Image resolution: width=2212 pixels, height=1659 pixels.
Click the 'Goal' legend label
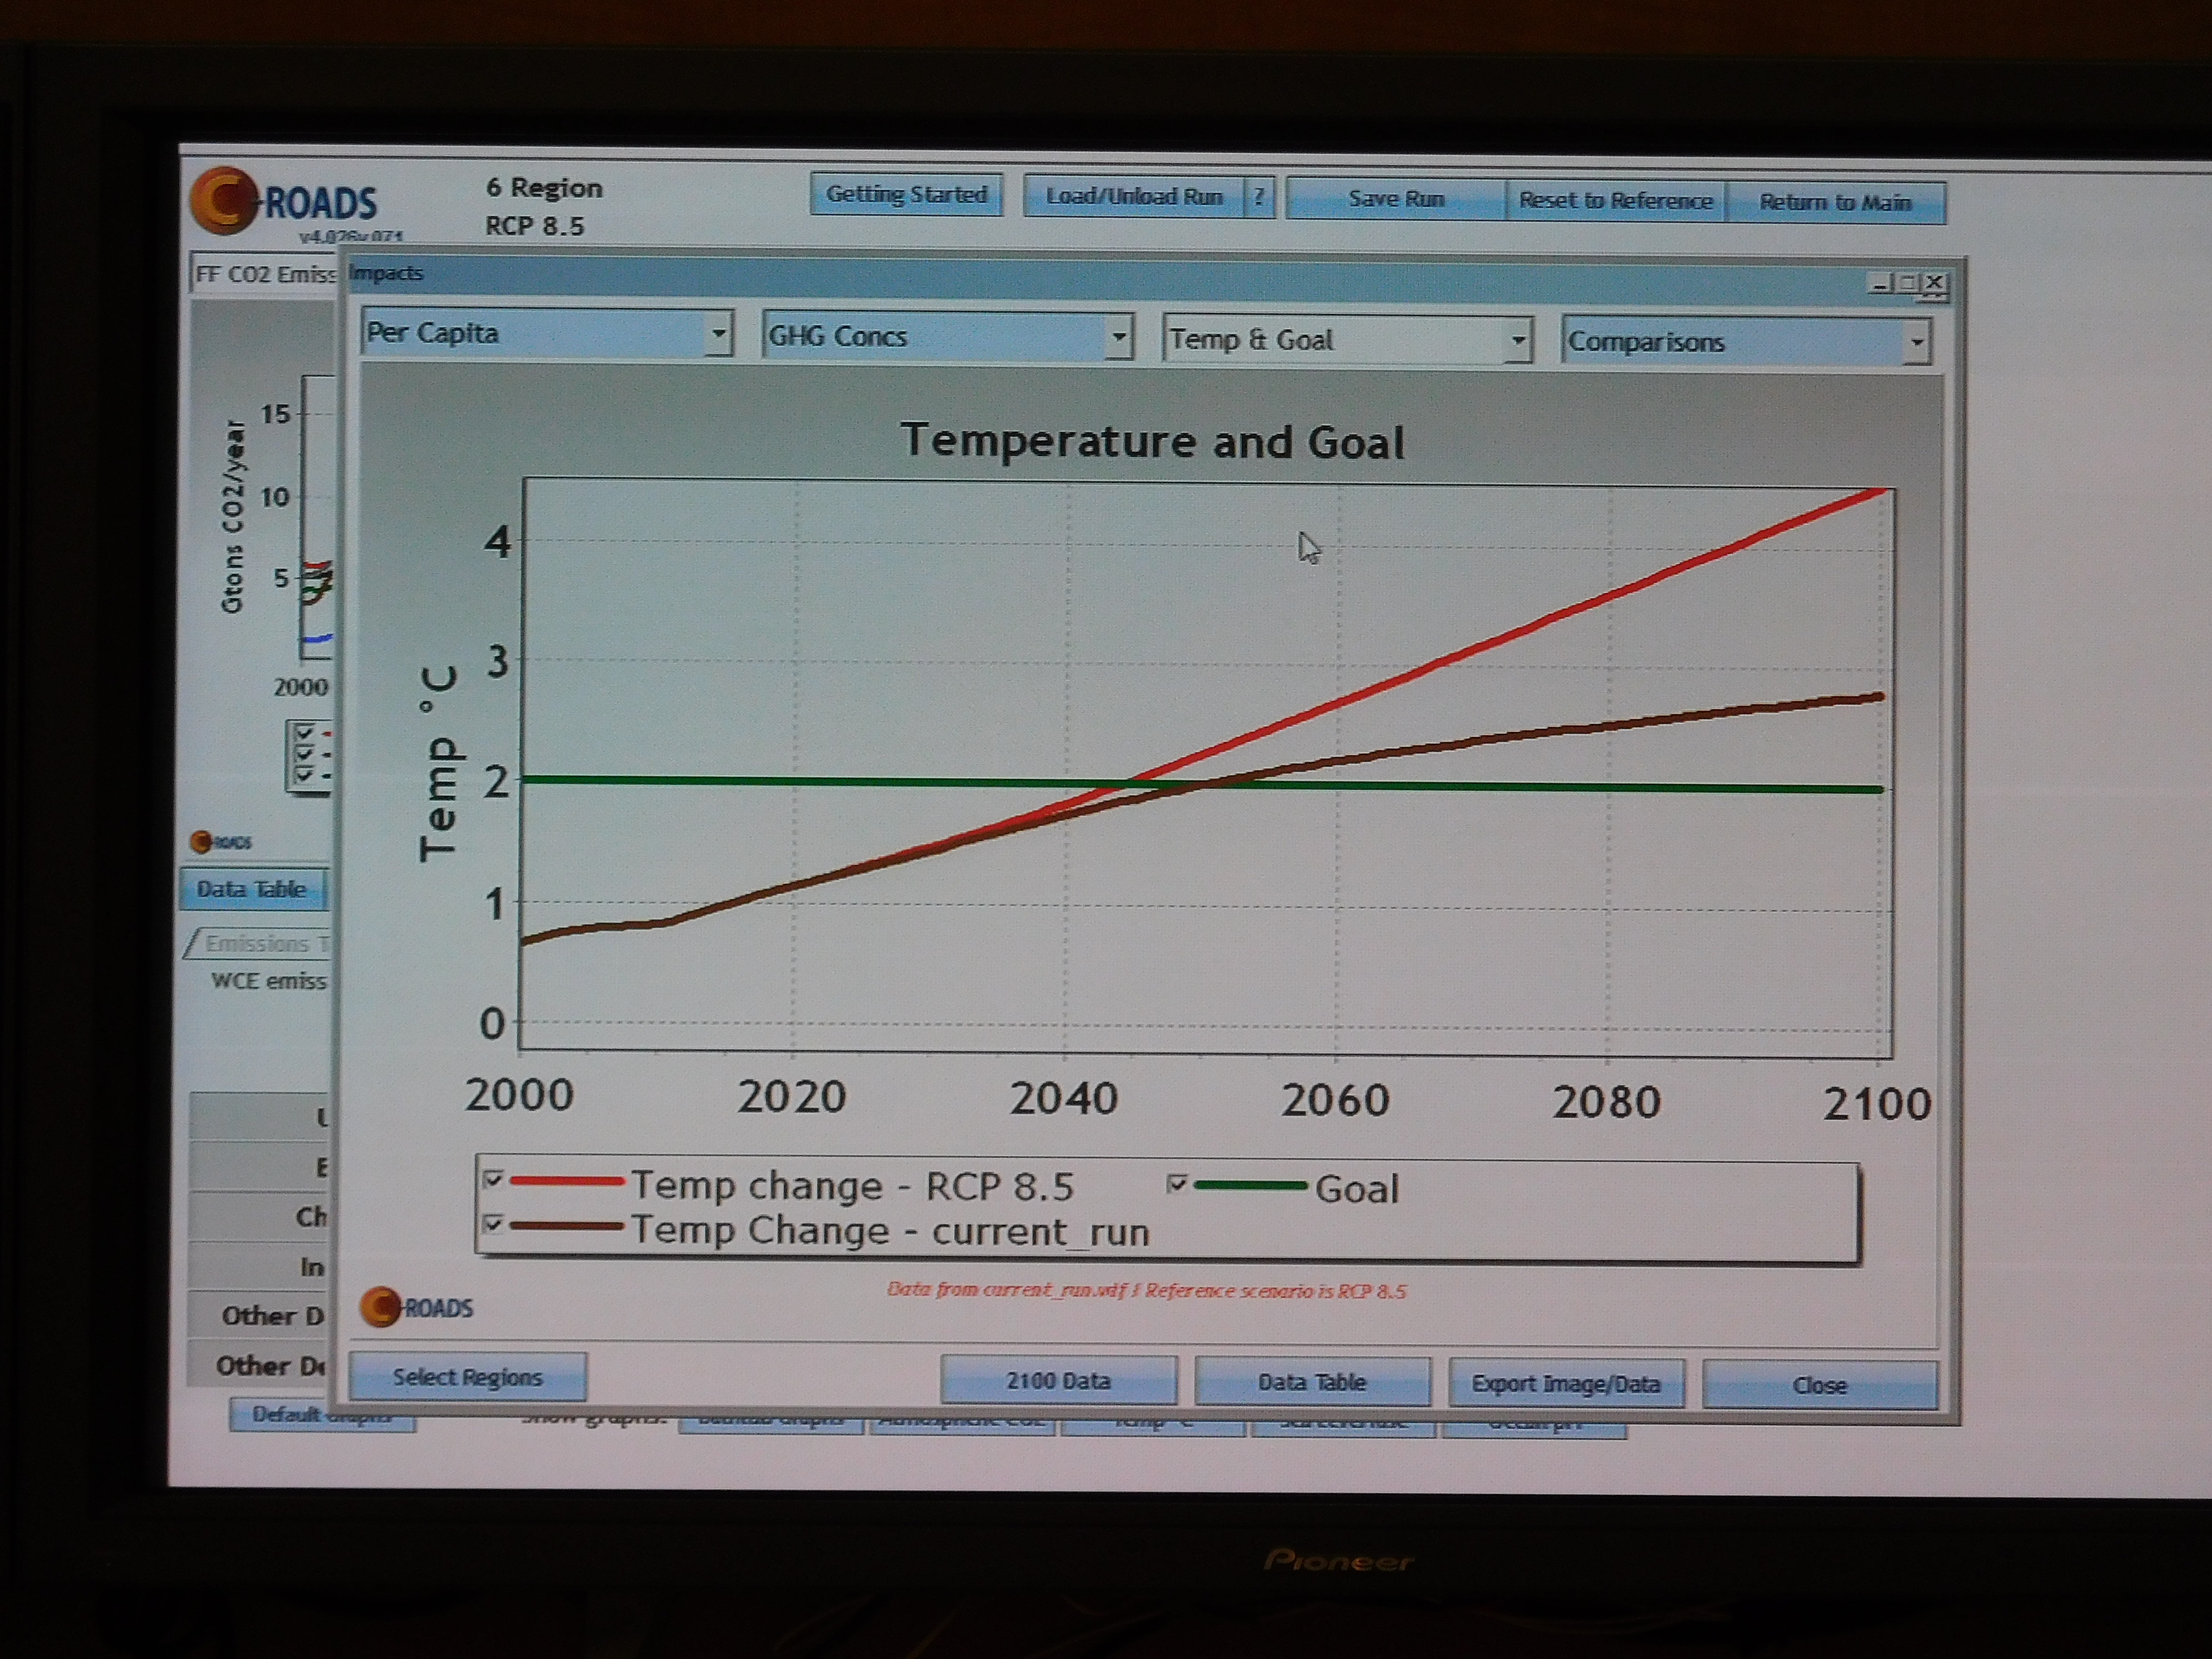[x=1356, y=1189]
